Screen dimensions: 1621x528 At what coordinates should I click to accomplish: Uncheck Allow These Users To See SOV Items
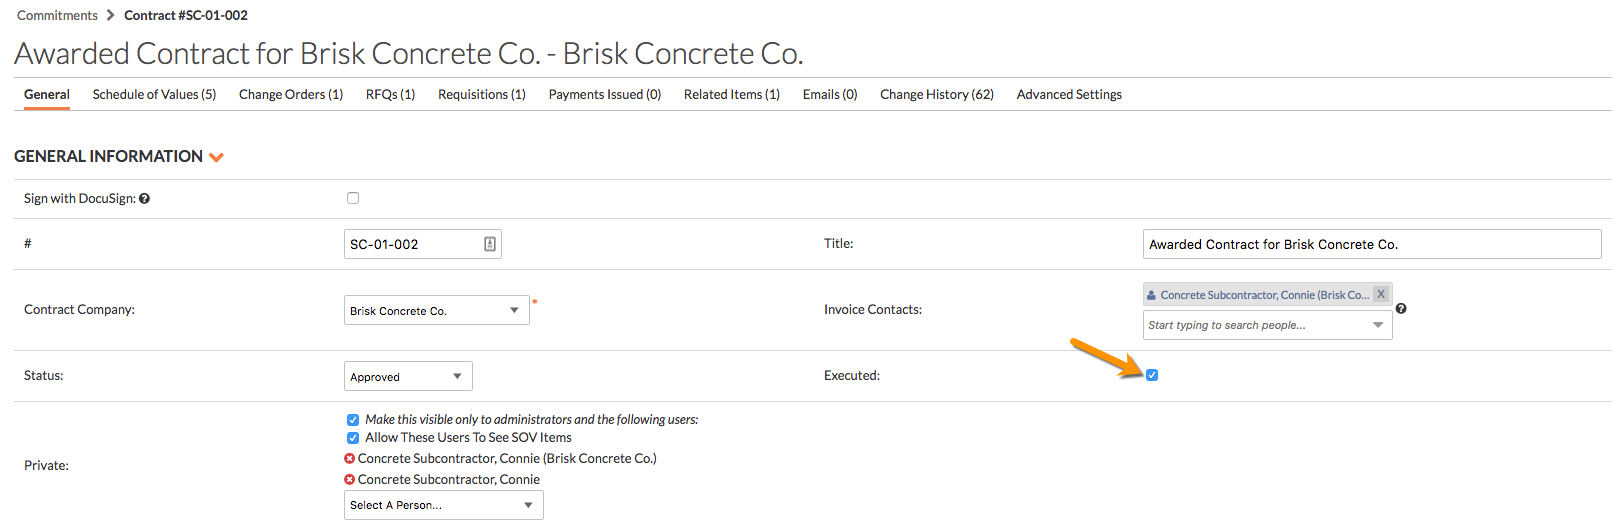pyautogui.click(x=353, y=438)
